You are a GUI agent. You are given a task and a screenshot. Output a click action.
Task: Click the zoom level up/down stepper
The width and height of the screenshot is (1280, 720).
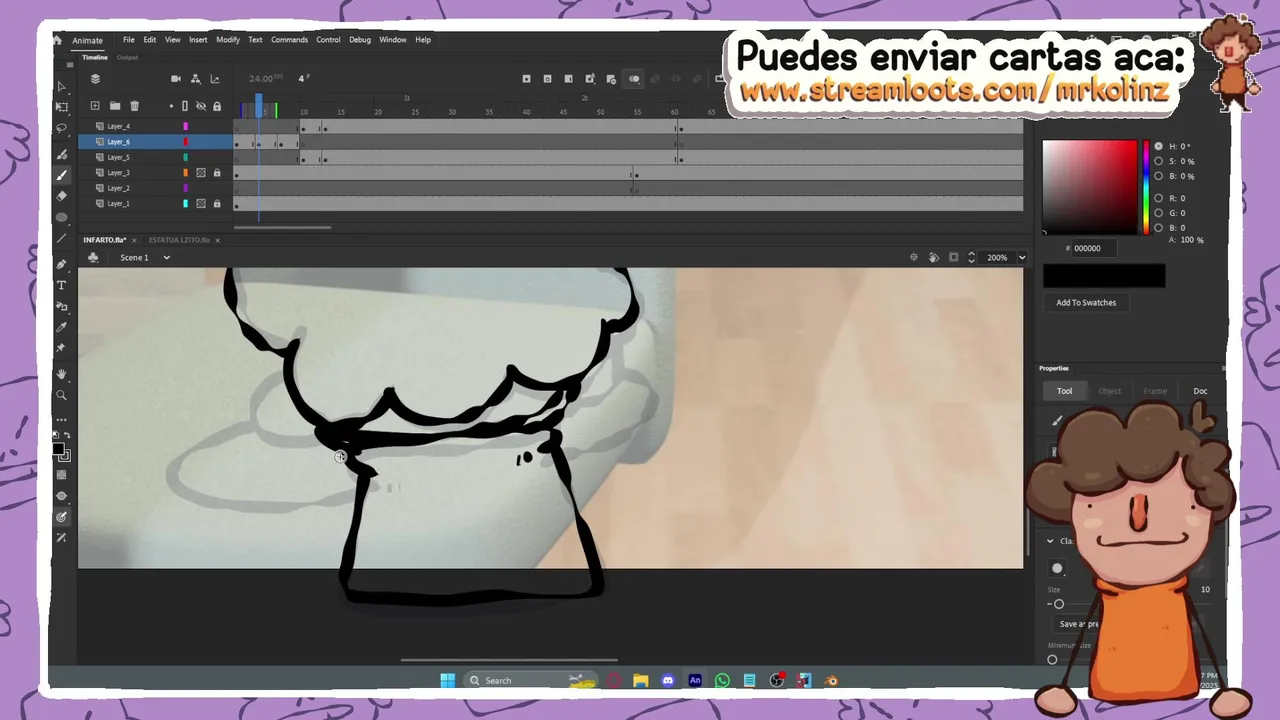(971, 257)
